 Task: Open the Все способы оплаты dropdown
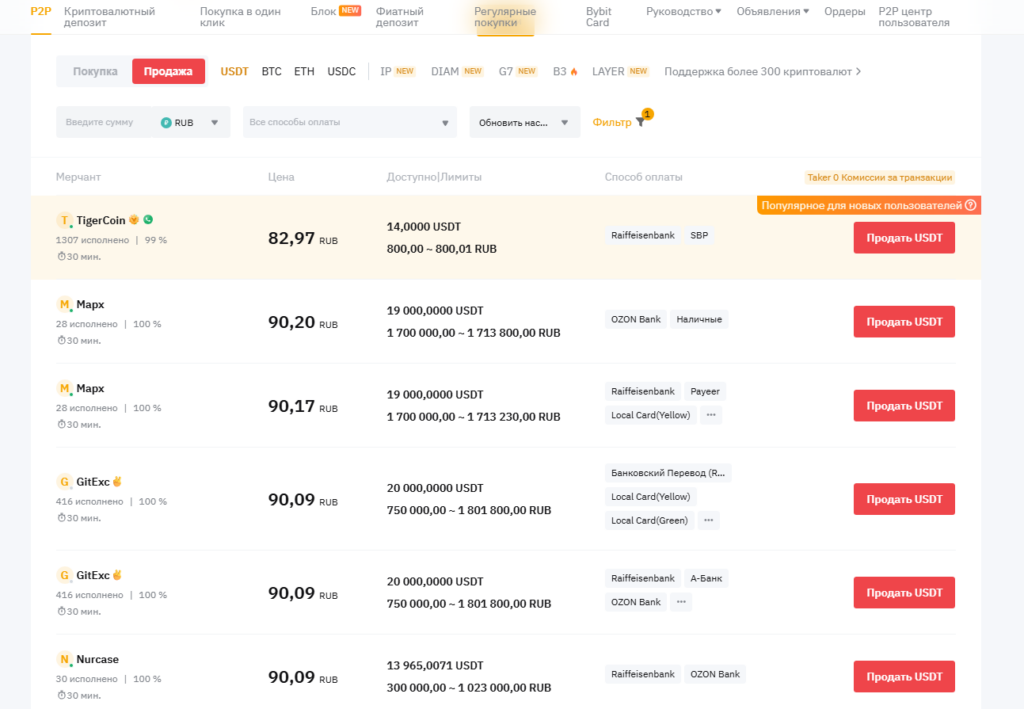349,122
